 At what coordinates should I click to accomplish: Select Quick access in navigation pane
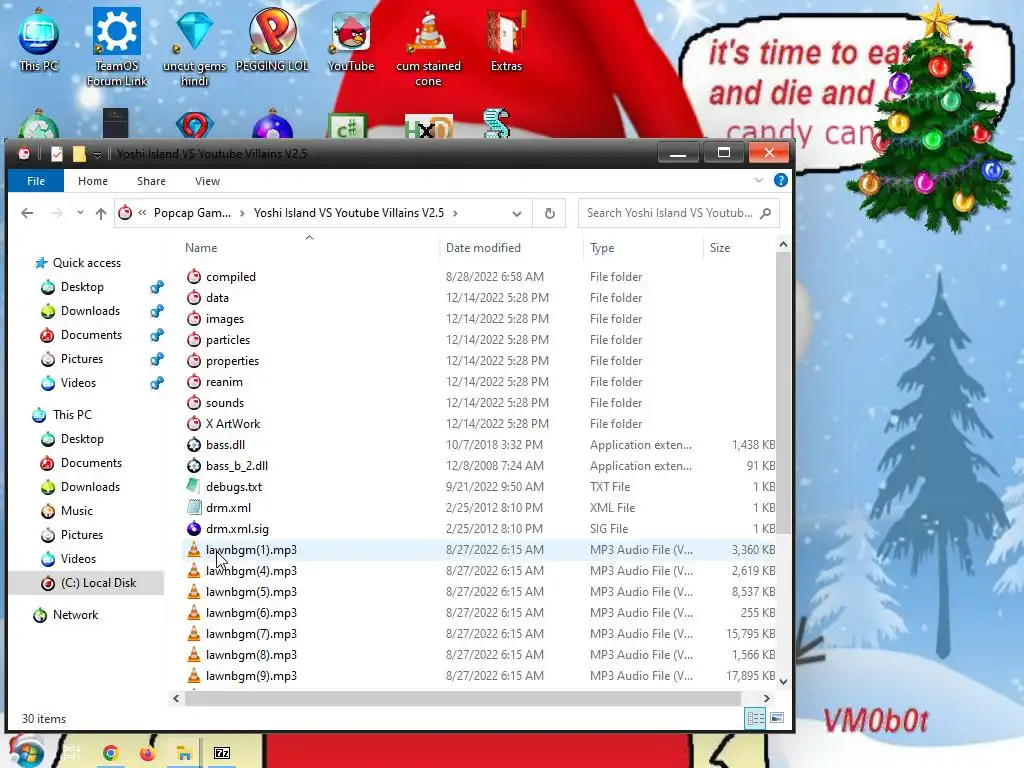[x=86, y=263]
